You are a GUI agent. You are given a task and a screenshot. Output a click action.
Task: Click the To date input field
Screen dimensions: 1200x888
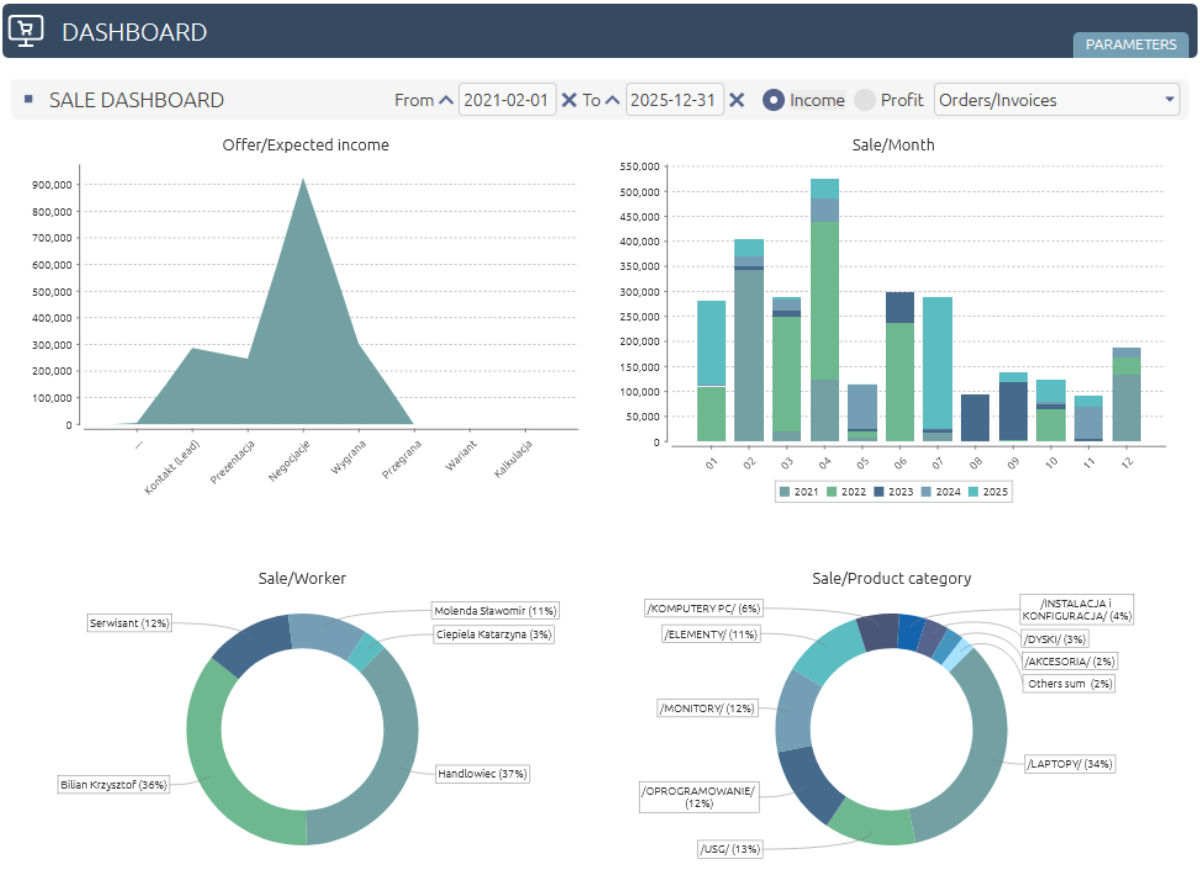tap(675, 100)
